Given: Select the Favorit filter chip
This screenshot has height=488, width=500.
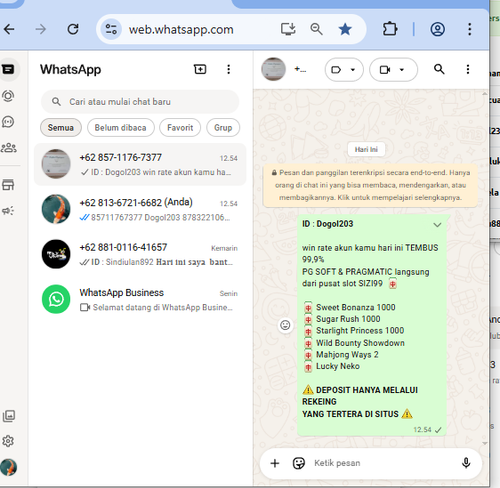Looking at the screenshot, I should [180, 128].
